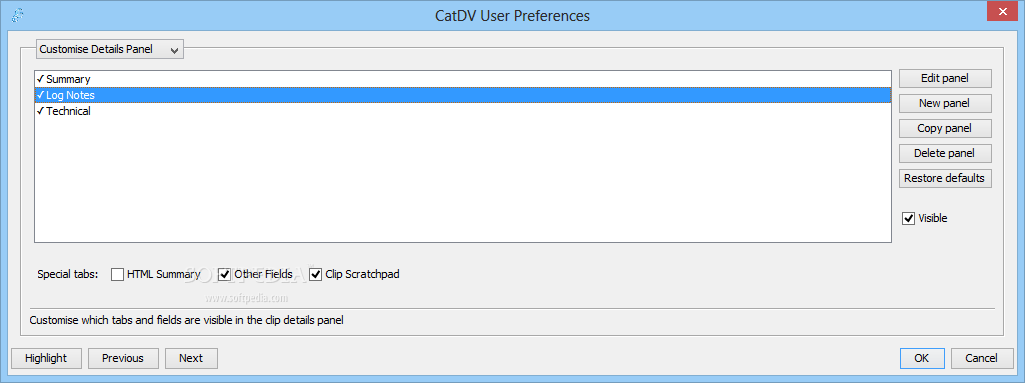Create a New panel
The width and height of the screenshot is (1025, 383).
945,103
